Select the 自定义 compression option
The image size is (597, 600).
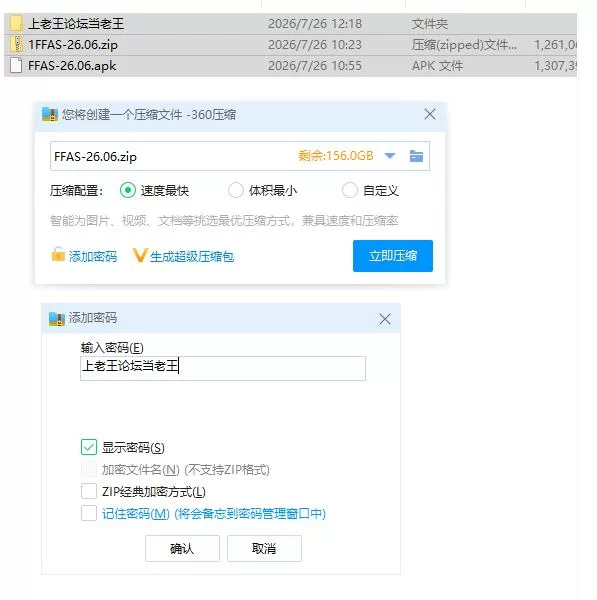point(349,190)
